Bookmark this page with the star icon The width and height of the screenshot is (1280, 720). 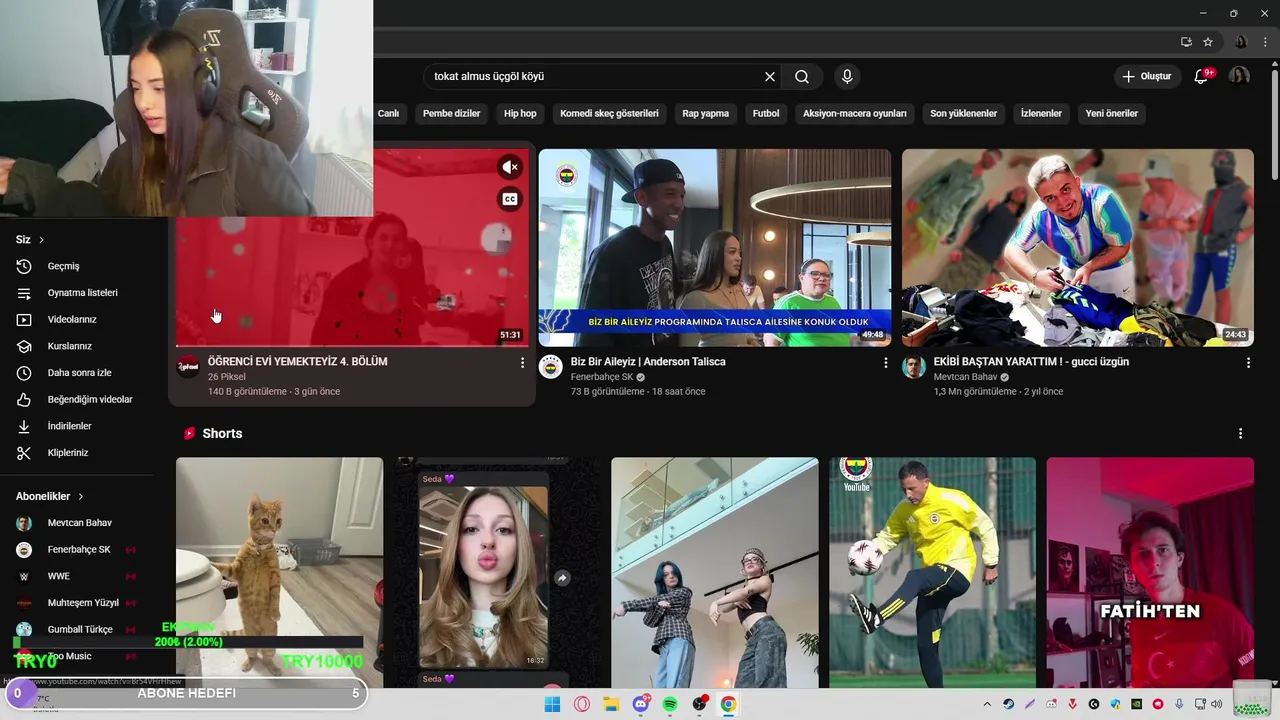tap(1208, 42)
